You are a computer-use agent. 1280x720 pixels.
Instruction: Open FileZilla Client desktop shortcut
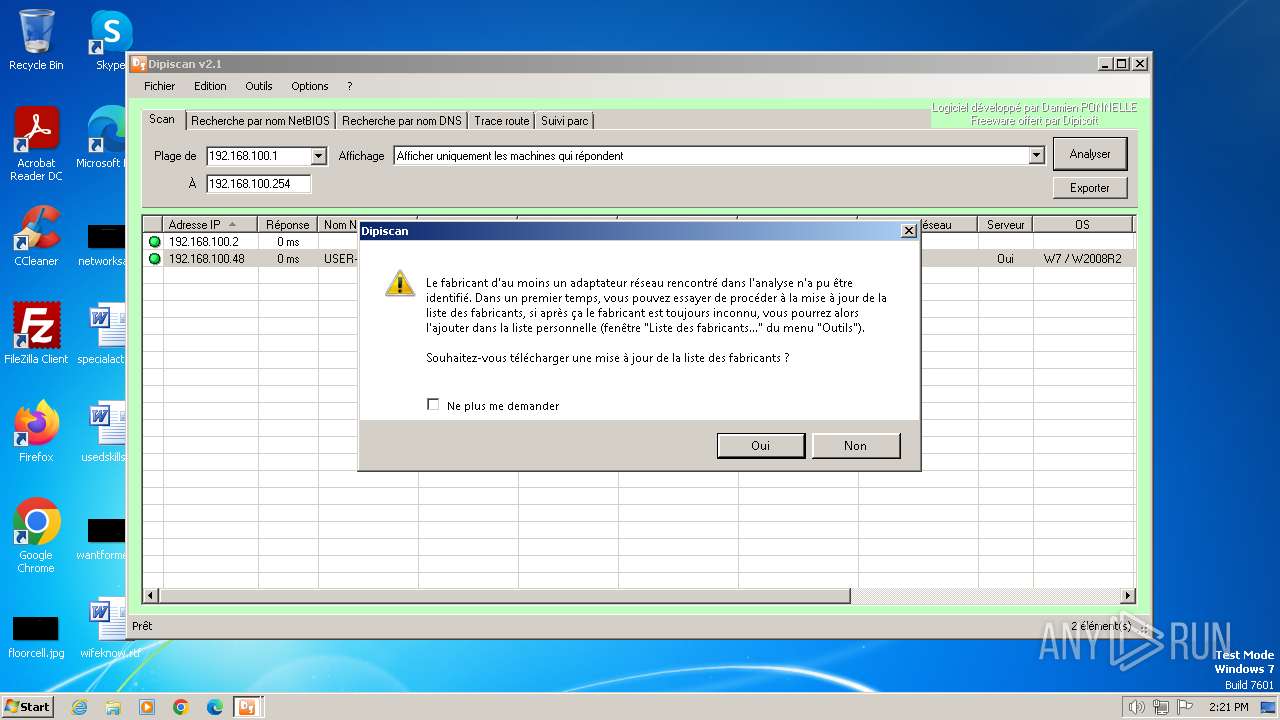click(36, 333)
